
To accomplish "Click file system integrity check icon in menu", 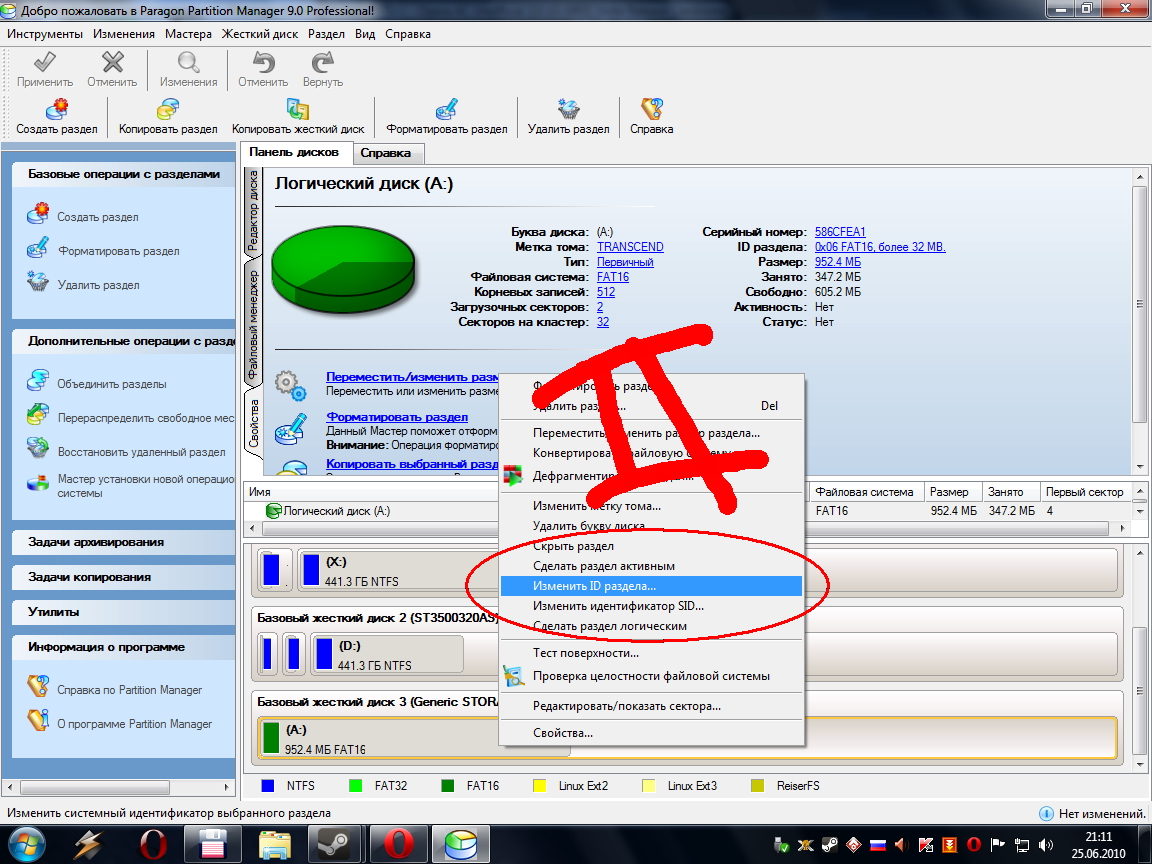I will 514,676.
